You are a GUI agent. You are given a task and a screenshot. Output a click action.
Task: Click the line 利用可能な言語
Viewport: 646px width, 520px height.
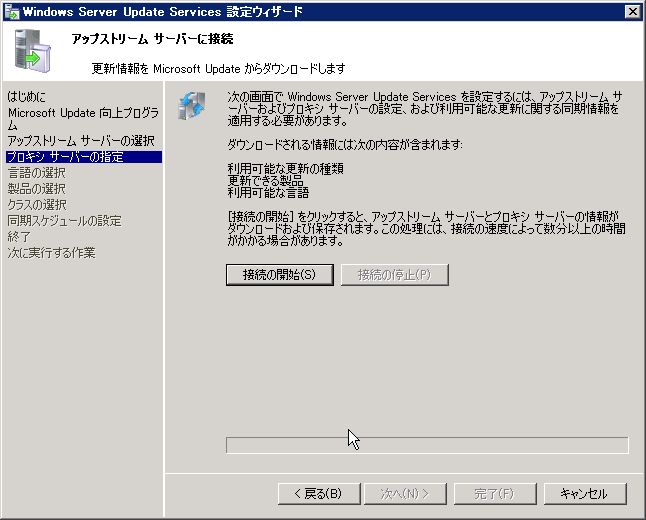tap(268, 192)
